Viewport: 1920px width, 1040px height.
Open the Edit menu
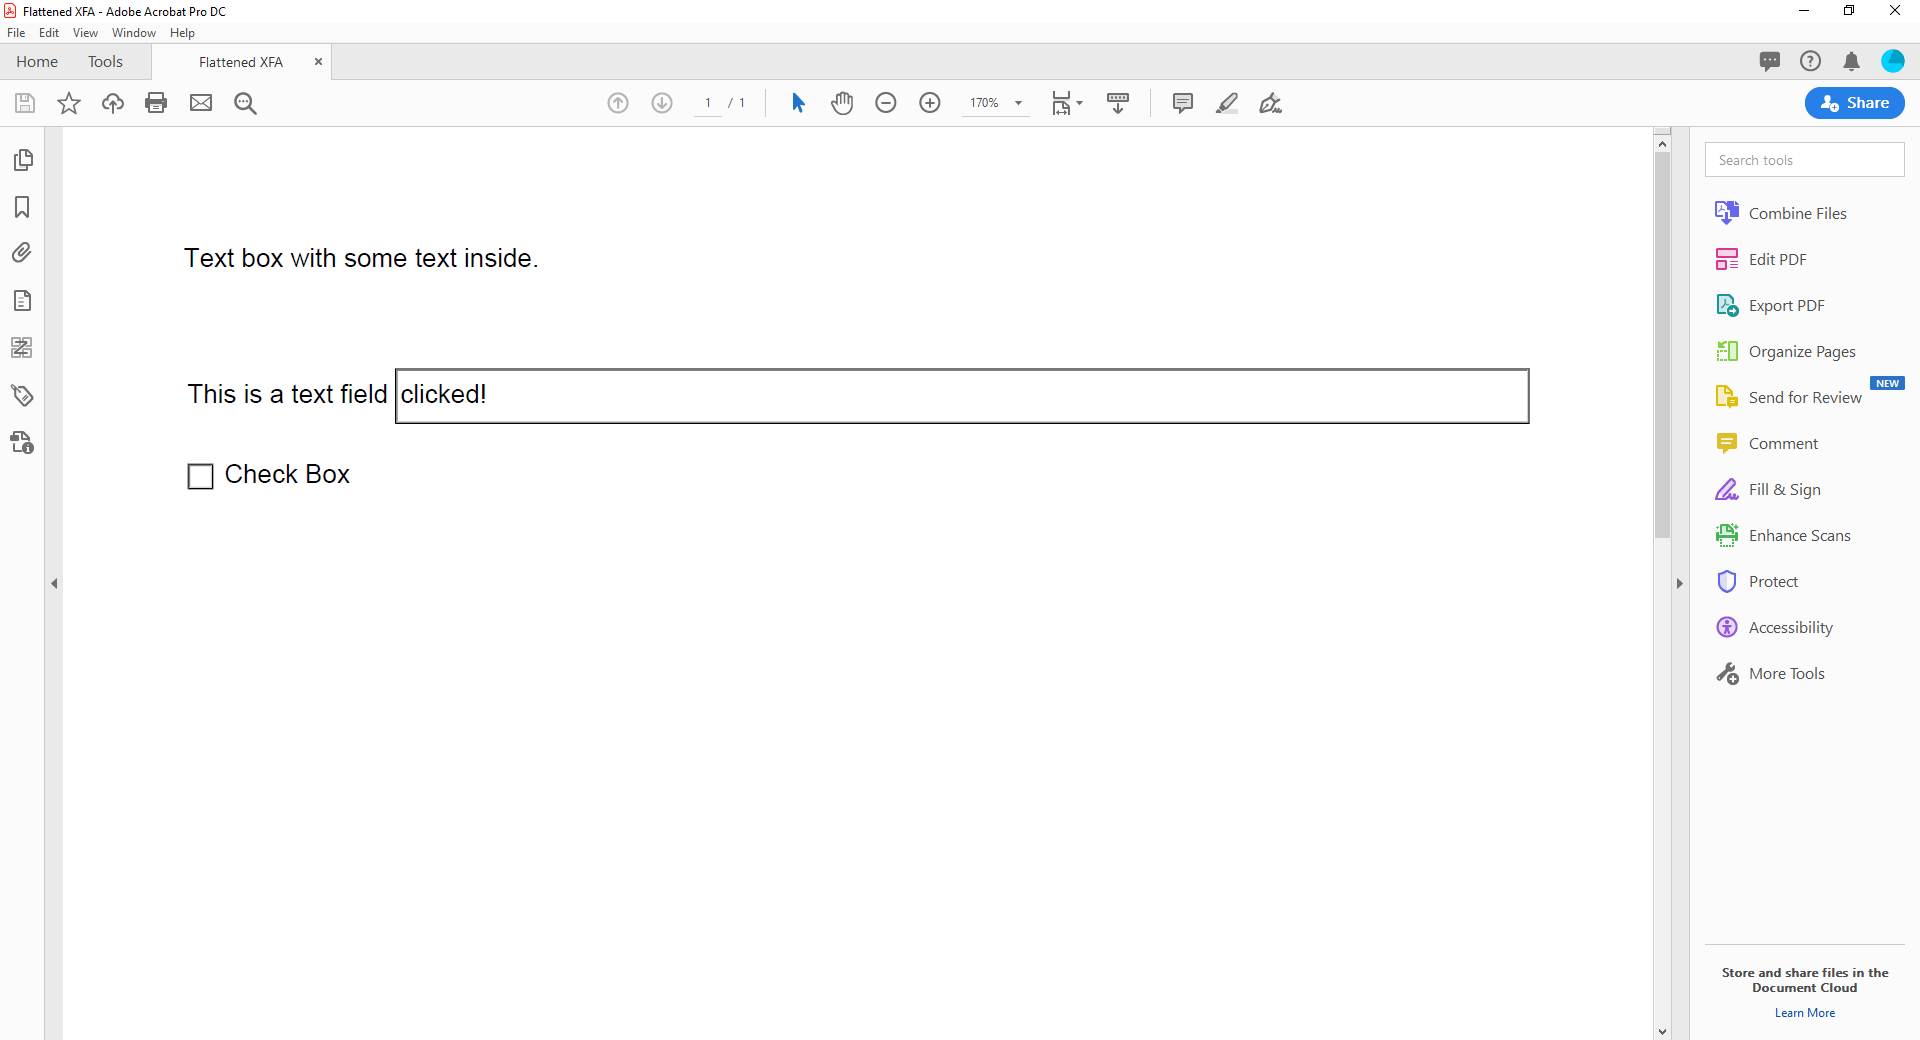(x=48, y=32)
